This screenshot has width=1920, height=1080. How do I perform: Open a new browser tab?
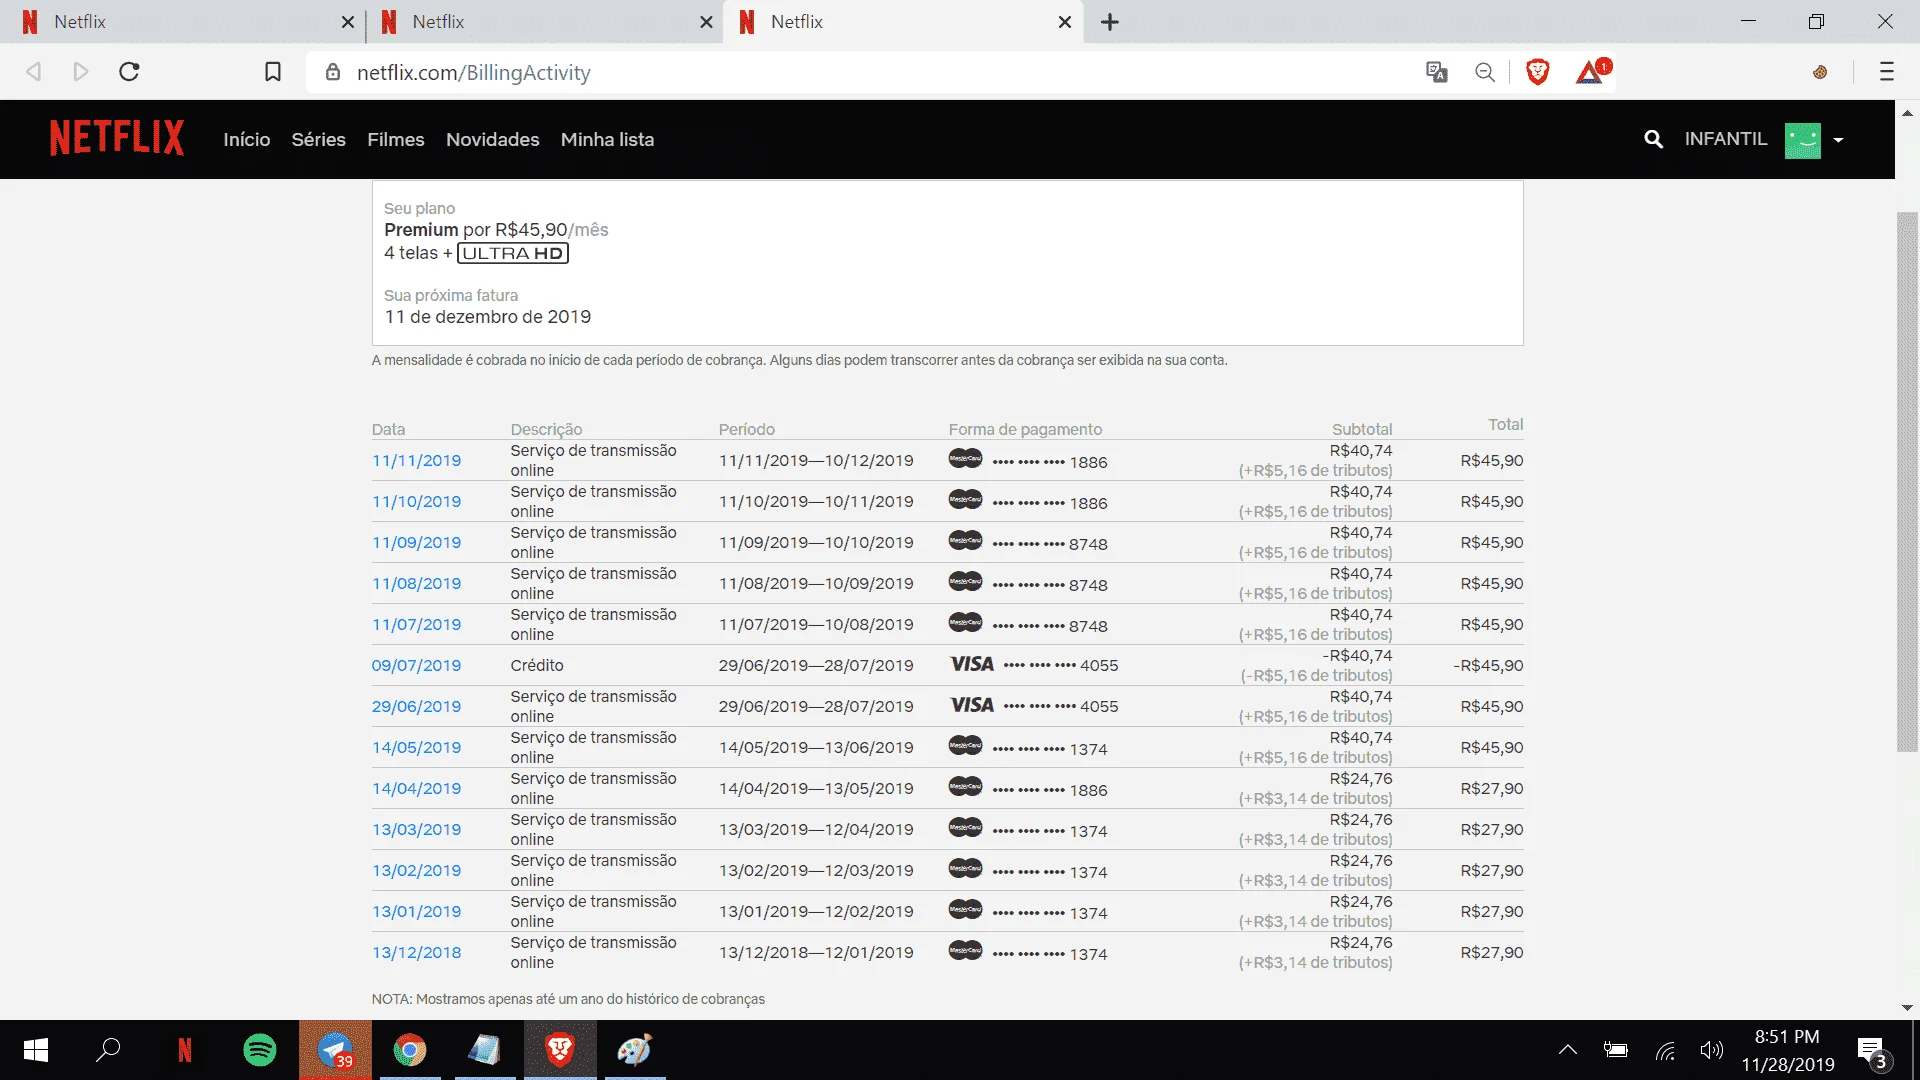point(1110,22)
